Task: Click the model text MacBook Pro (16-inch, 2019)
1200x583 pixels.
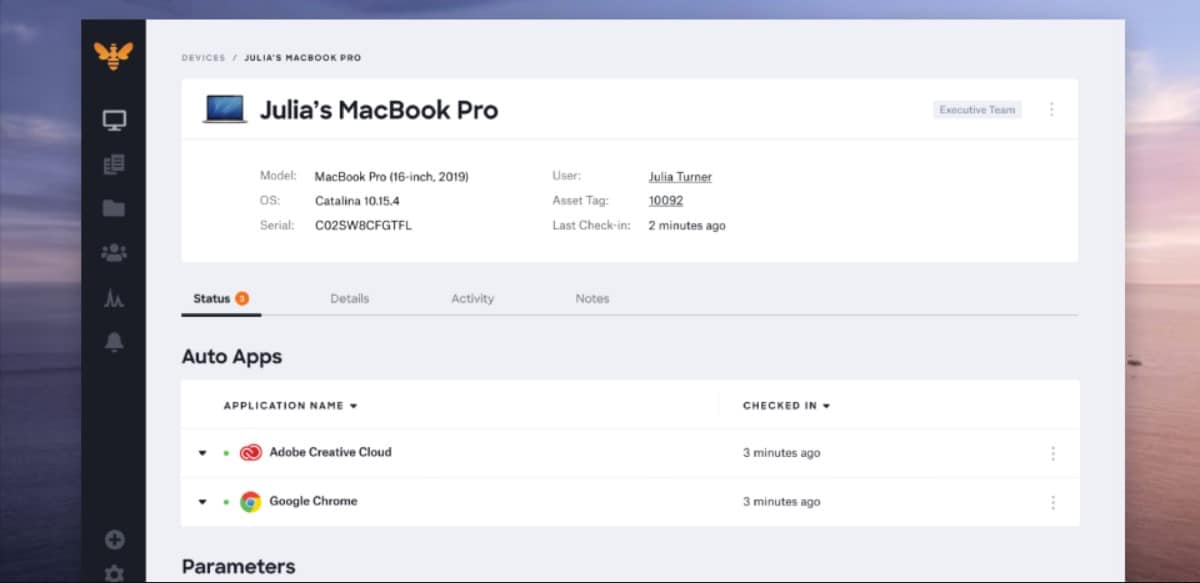Action: (x=391, y=177)
